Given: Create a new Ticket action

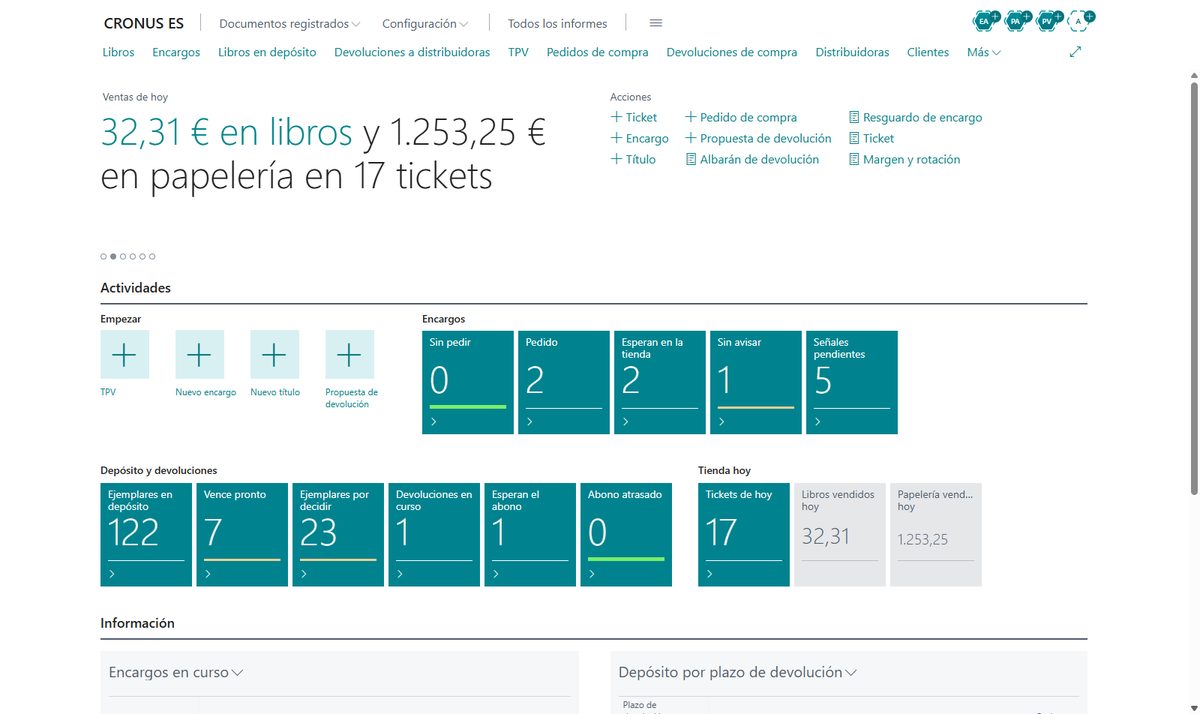Looking at the screenshot, I should coord(634,117).
